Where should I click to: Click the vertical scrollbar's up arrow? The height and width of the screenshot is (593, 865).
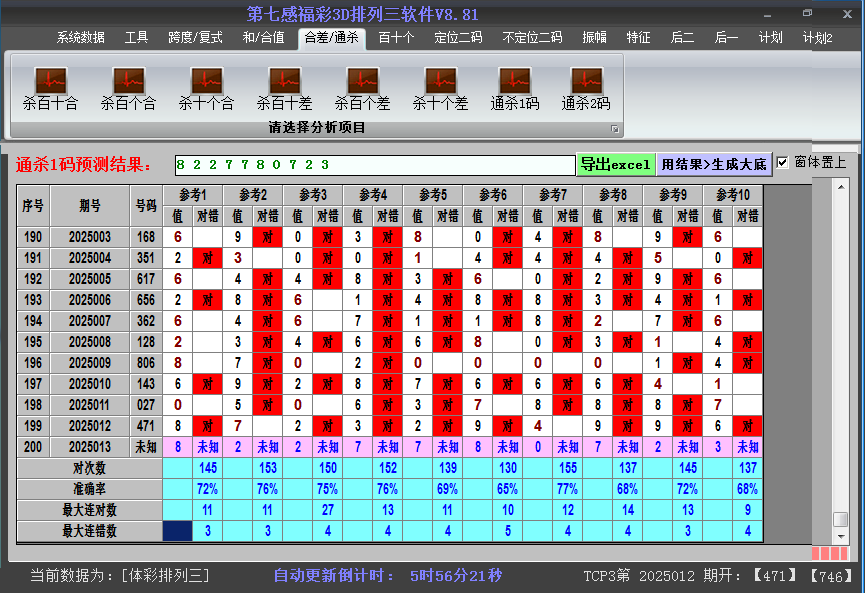coord(841,190)
